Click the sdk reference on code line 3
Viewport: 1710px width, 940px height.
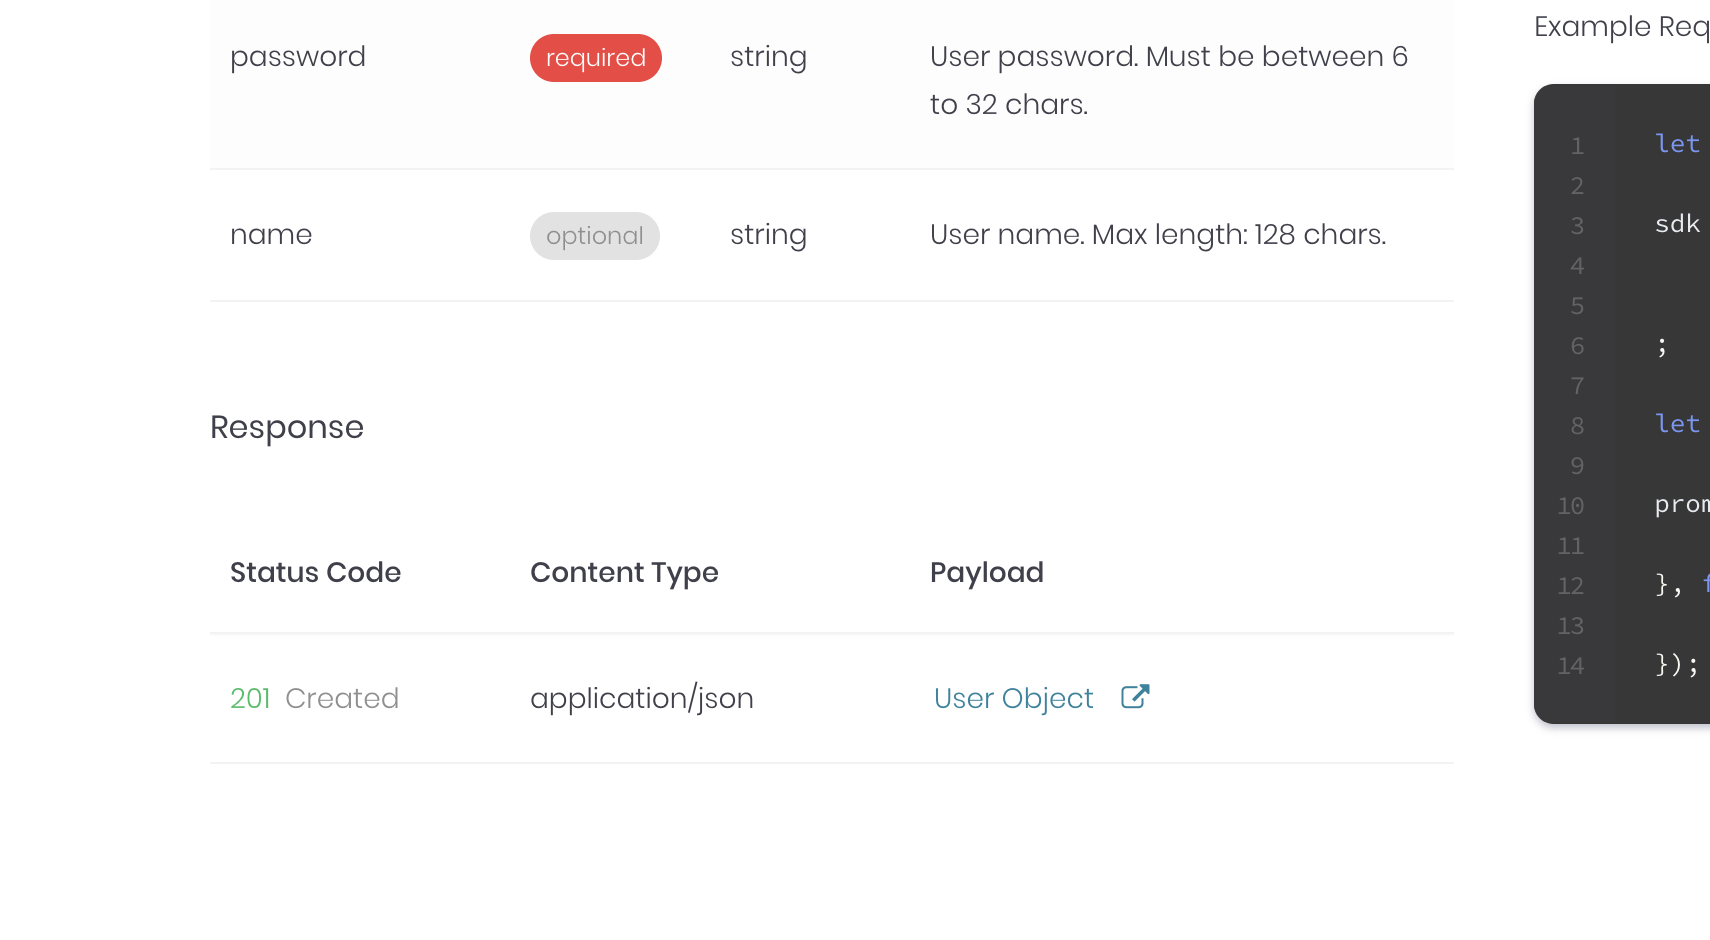point(1675,225)
